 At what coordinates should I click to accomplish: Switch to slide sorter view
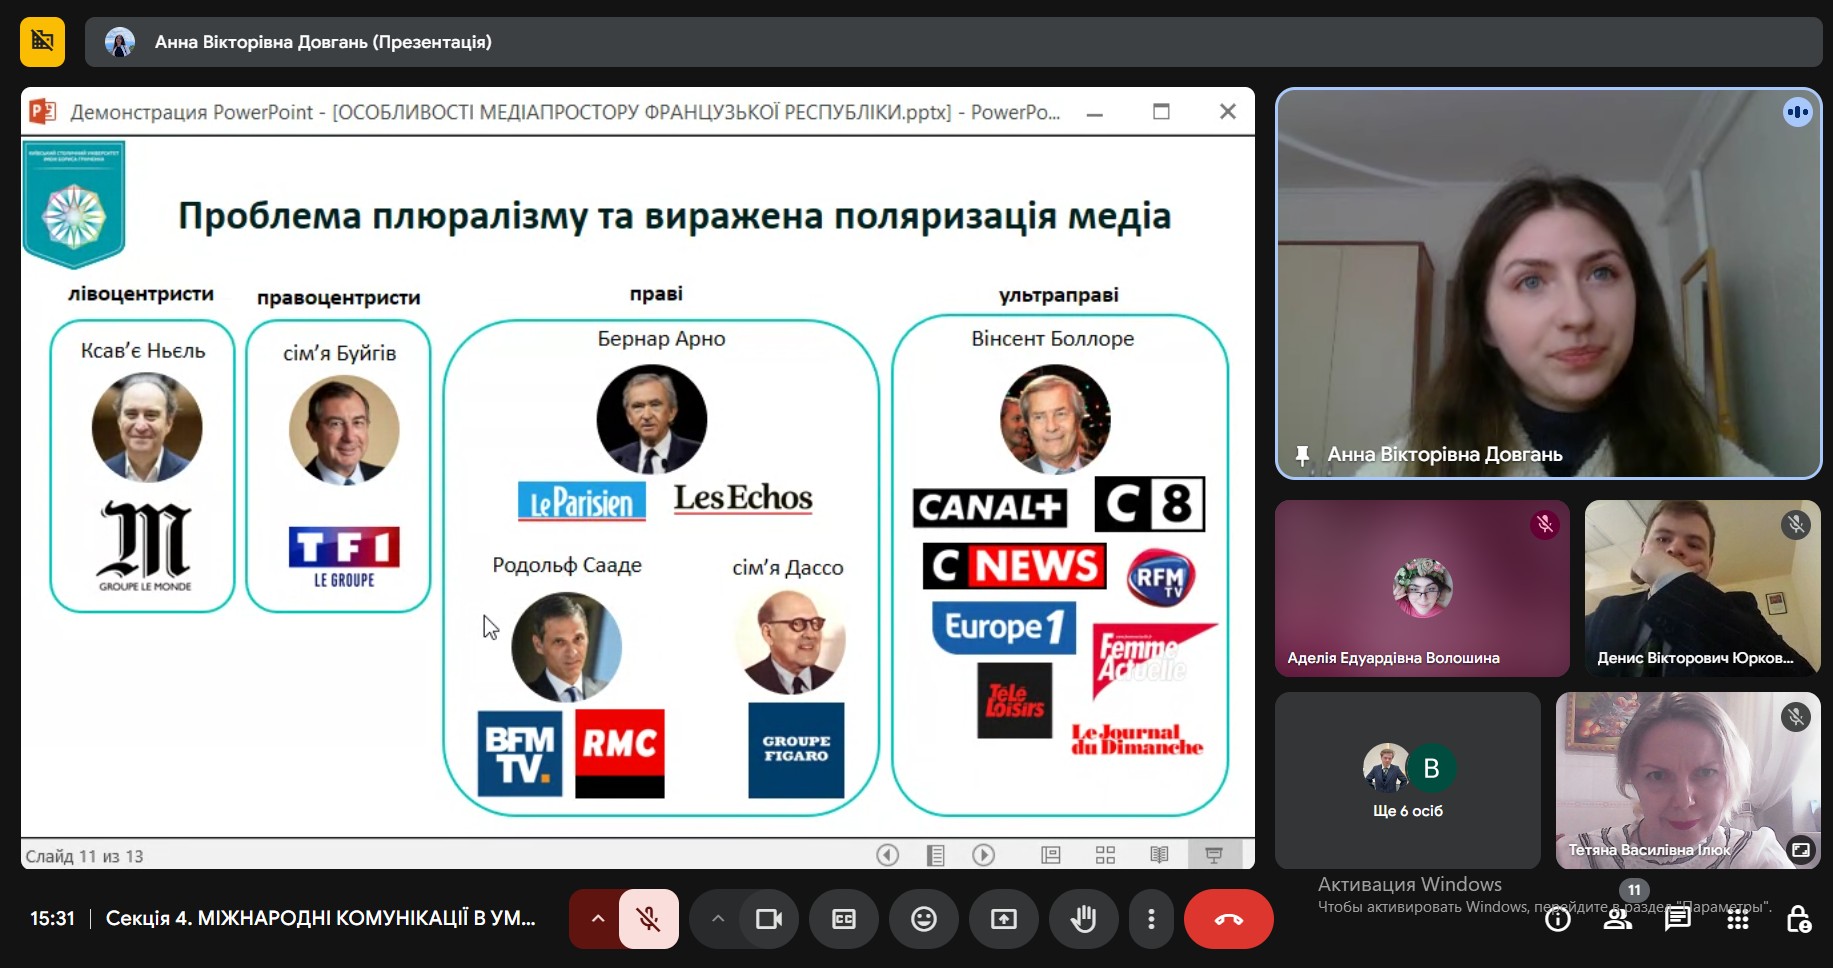tap(1105, 855)
